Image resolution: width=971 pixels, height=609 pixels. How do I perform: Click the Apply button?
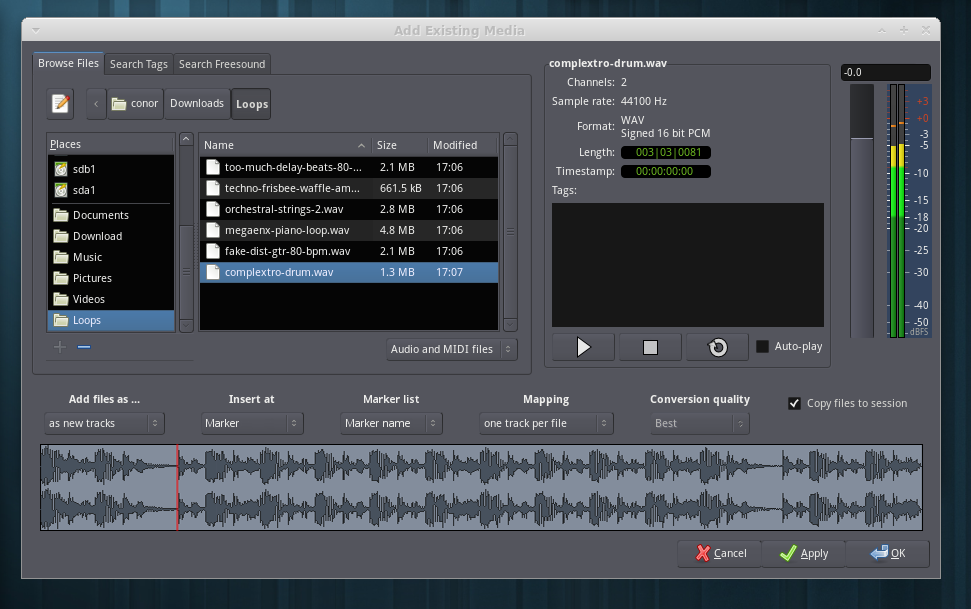(803, 553)
